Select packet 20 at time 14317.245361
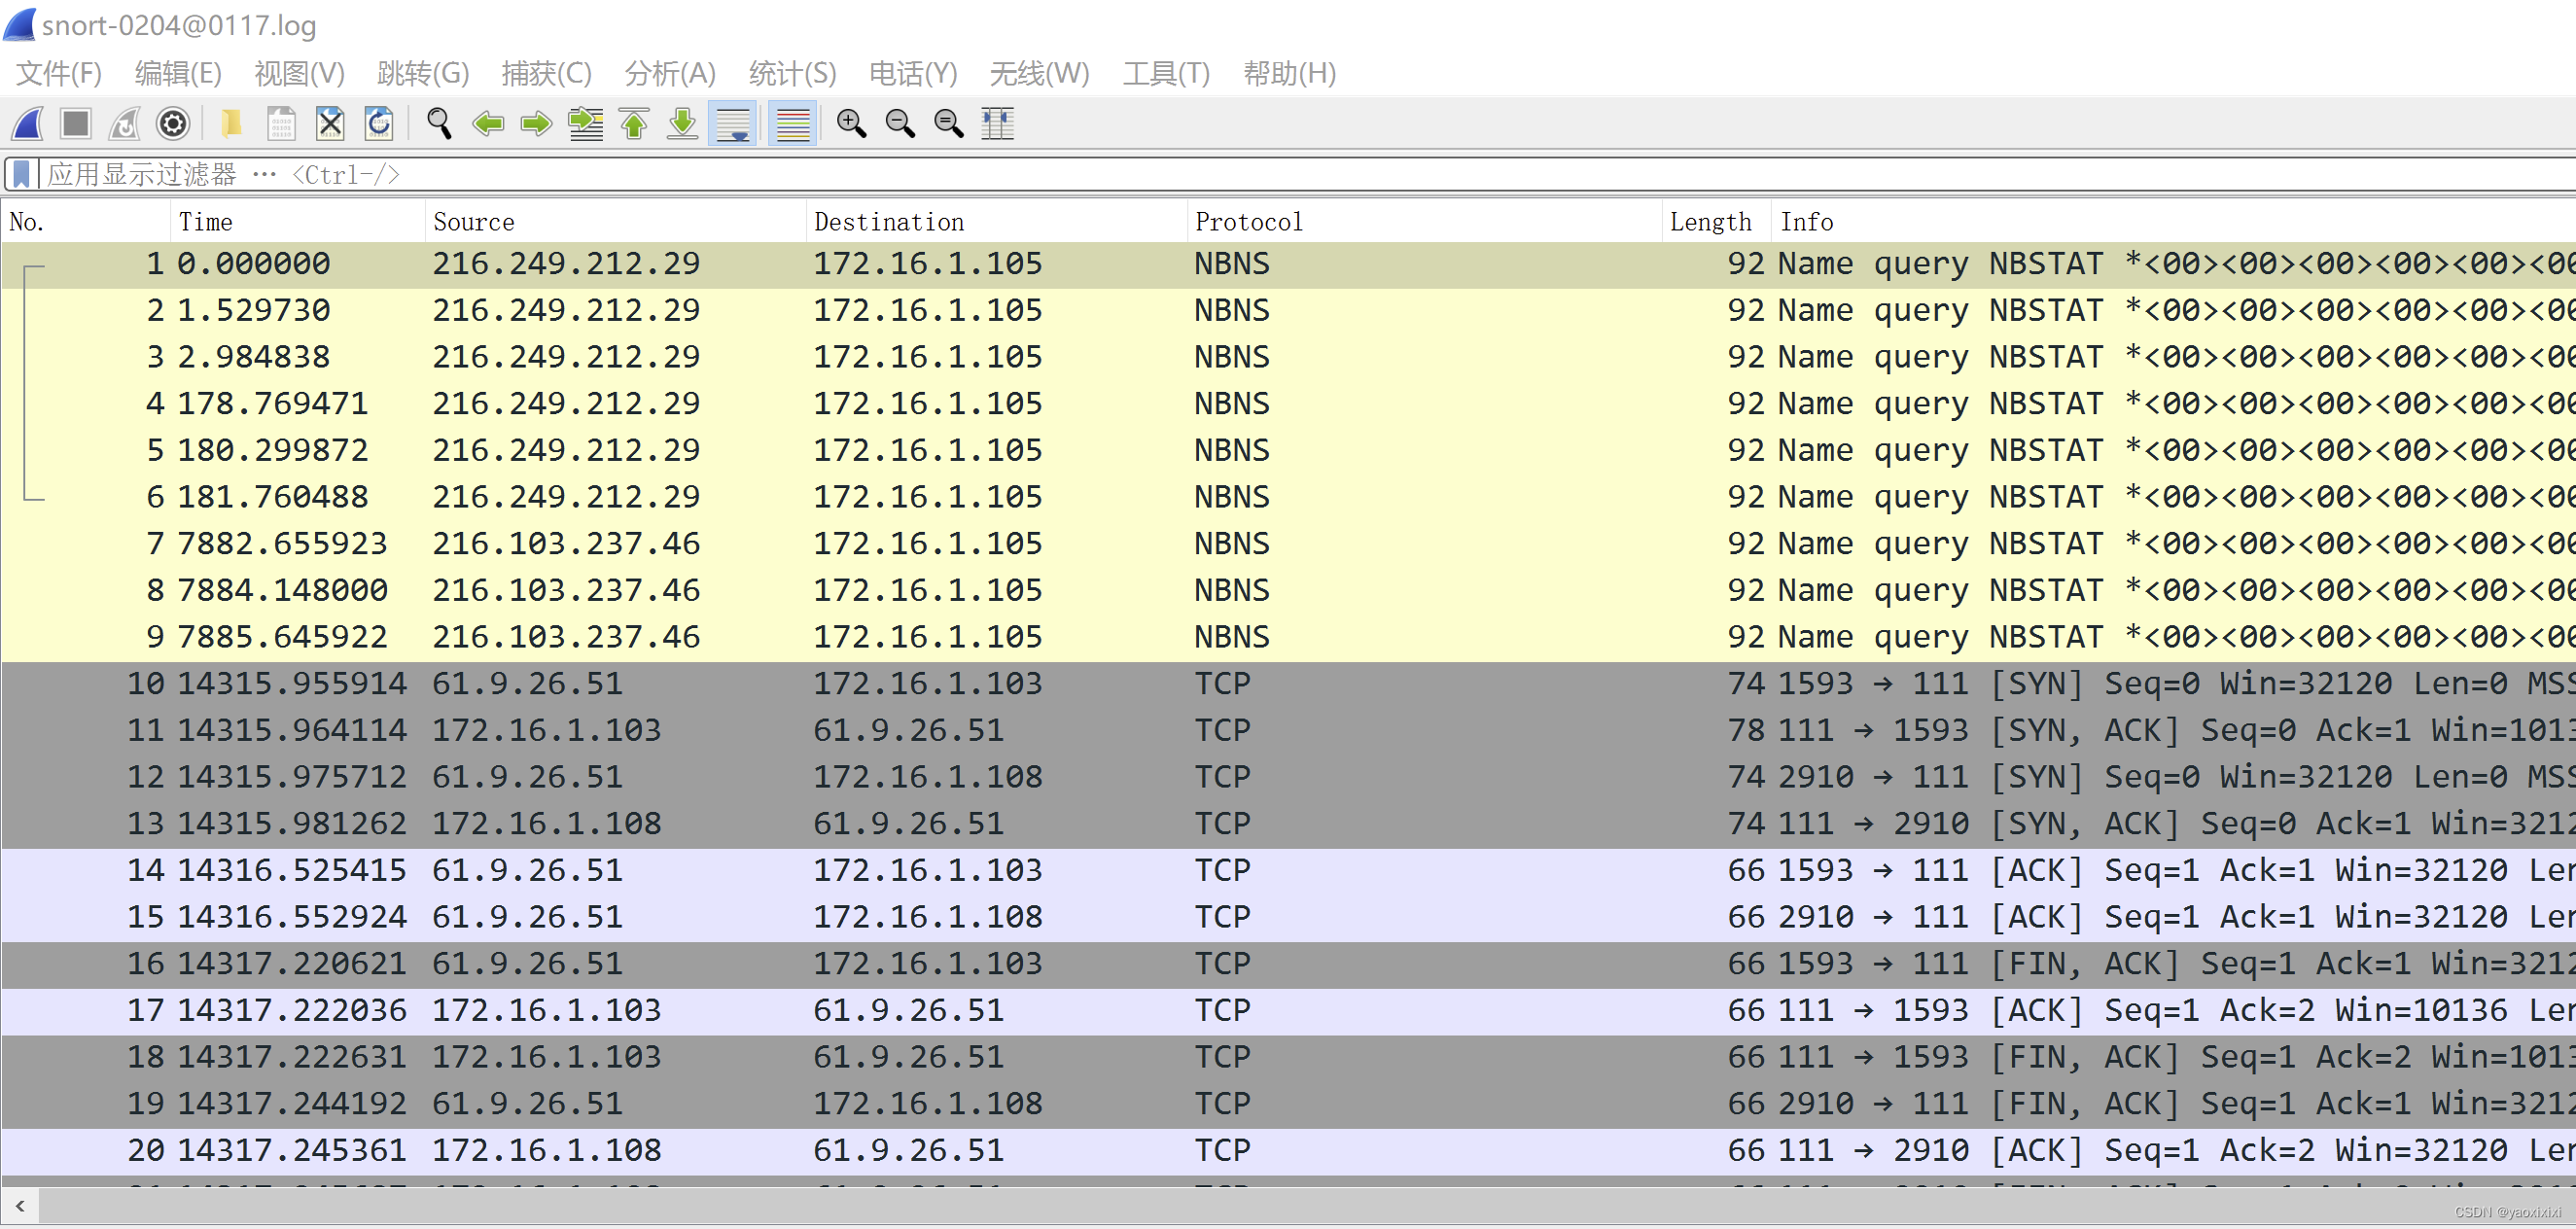Image resolution: width=2576 pixels, height=1229 pixels. (1288, 1151)
